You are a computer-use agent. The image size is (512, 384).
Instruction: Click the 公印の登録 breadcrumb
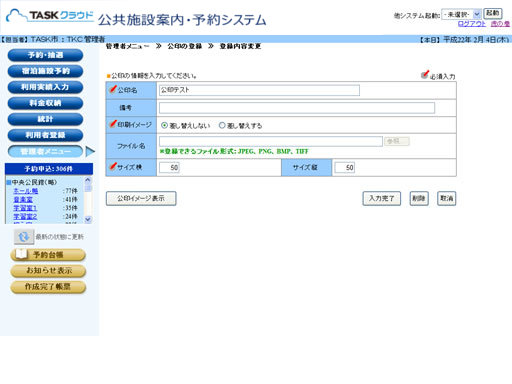185,46
